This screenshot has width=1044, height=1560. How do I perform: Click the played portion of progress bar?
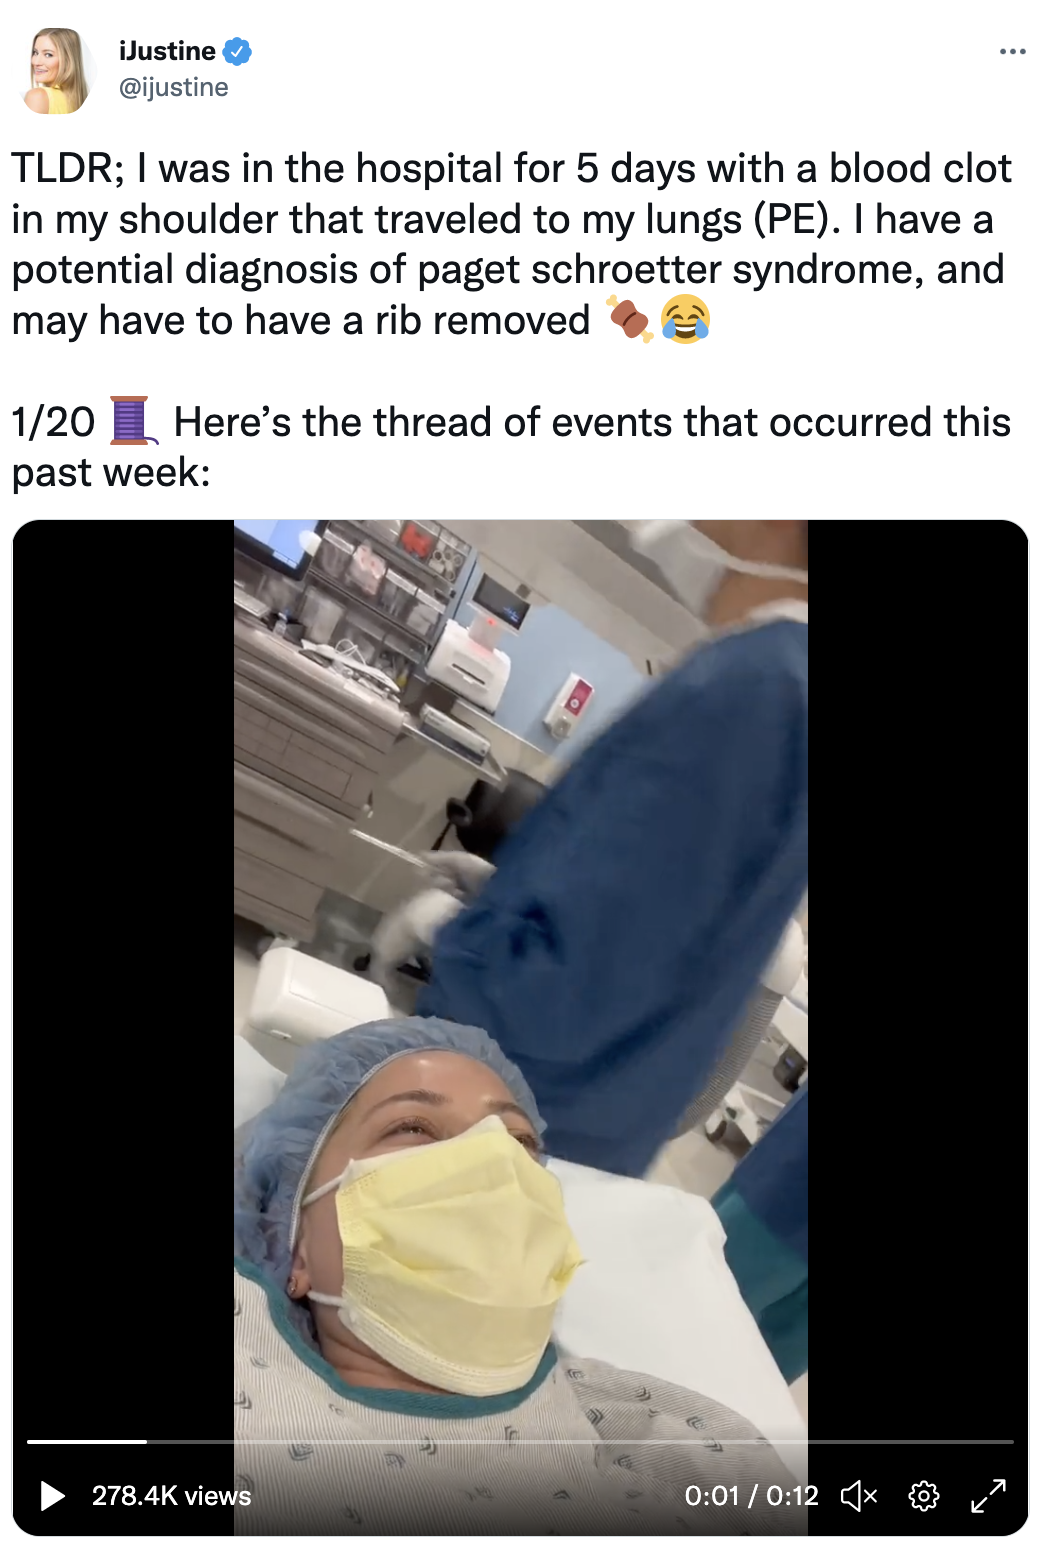87,1441
